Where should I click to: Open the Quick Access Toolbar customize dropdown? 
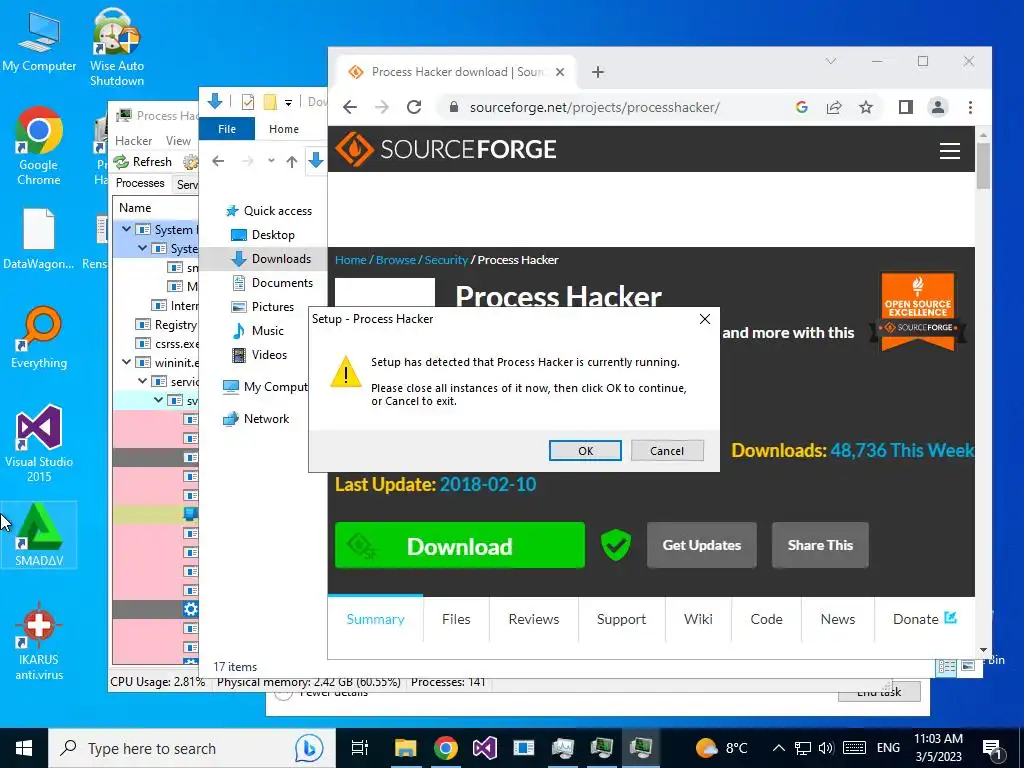click(288, 103)
